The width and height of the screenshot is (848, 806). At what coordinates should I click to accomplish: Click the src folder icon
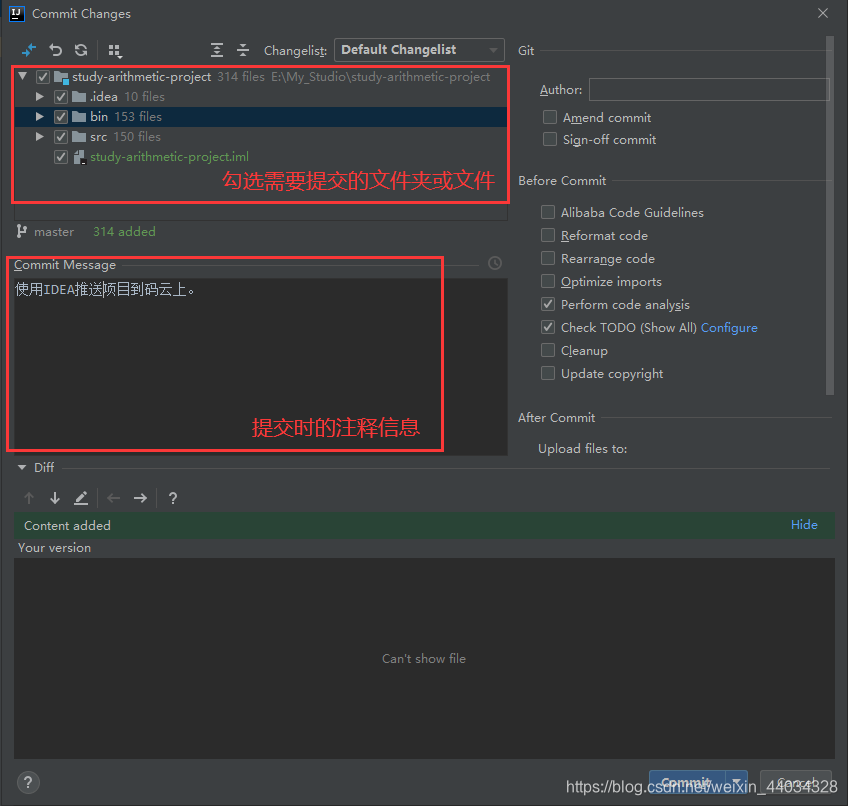pyautogui.click(x=79, y=137)
